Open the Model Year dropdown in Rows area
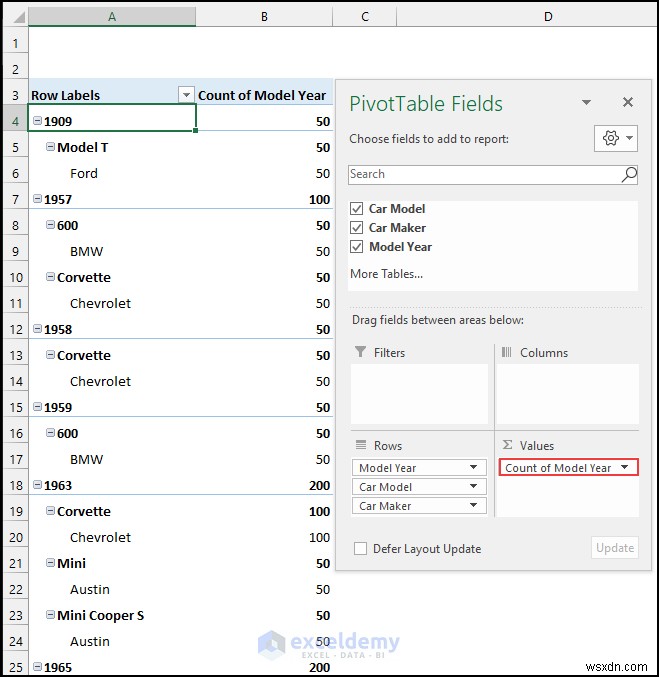The image size is (659, 677). click(x=473, y=467)
